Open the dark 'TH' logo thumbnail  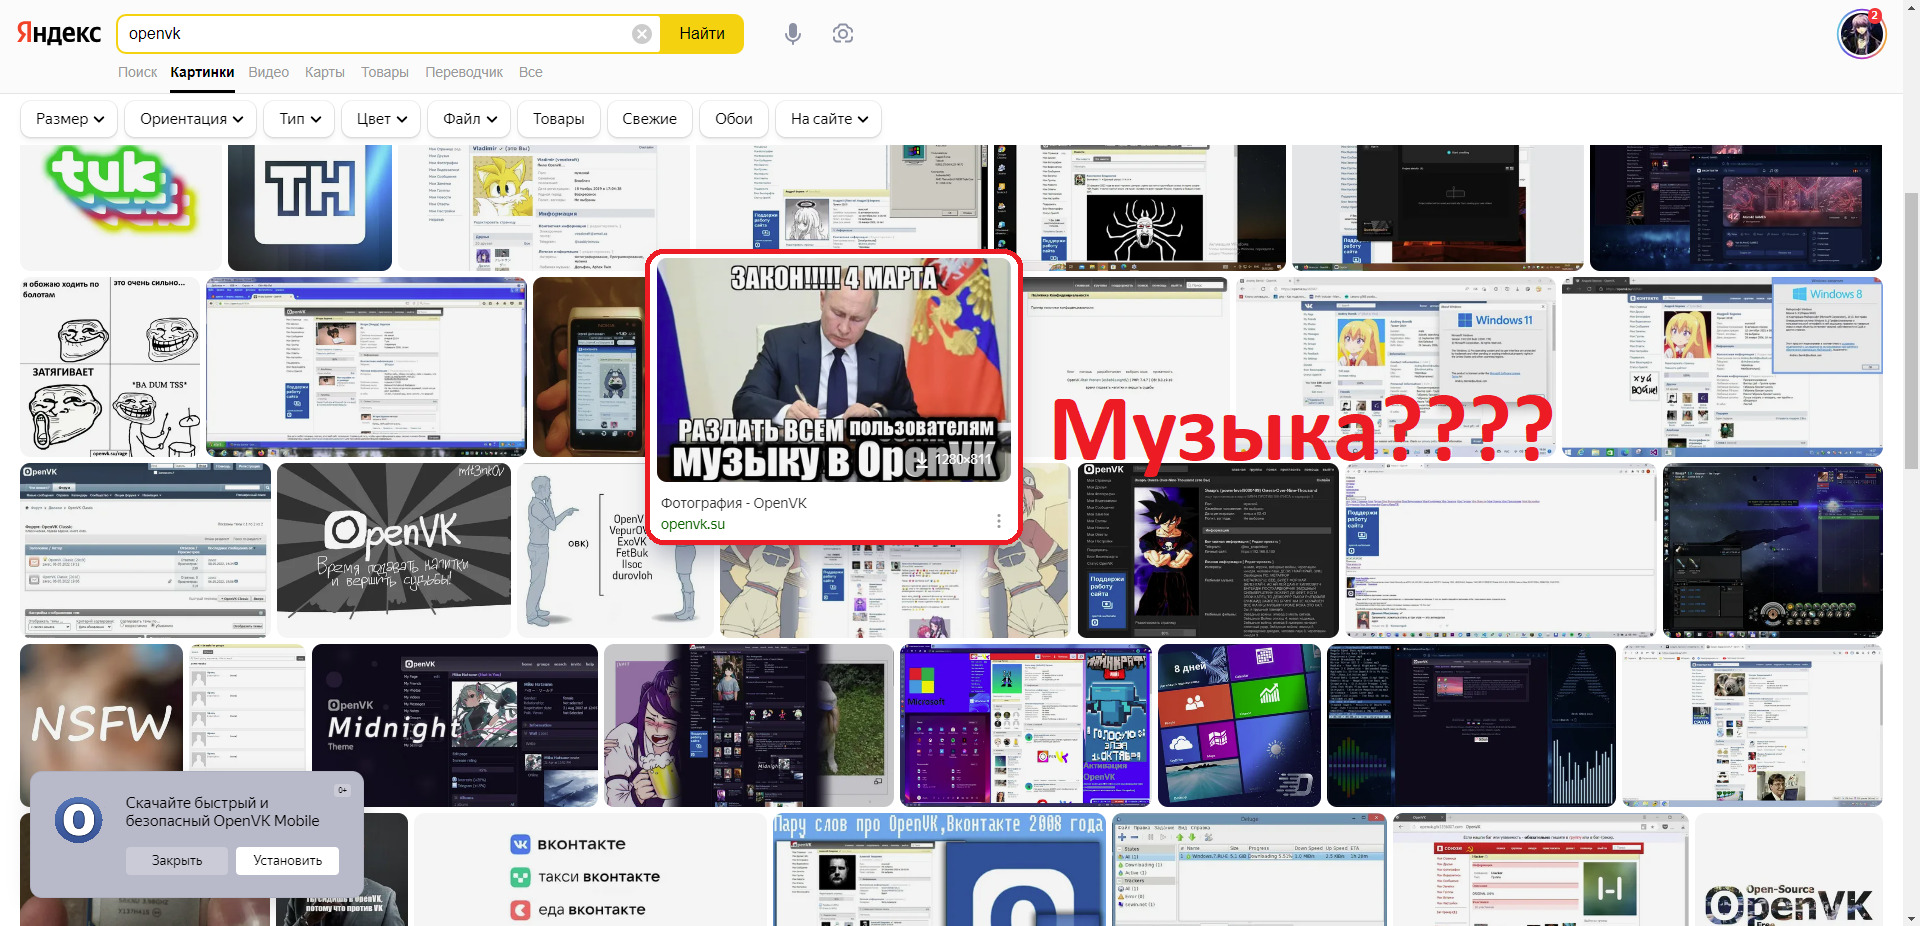[x=310, y=207]
